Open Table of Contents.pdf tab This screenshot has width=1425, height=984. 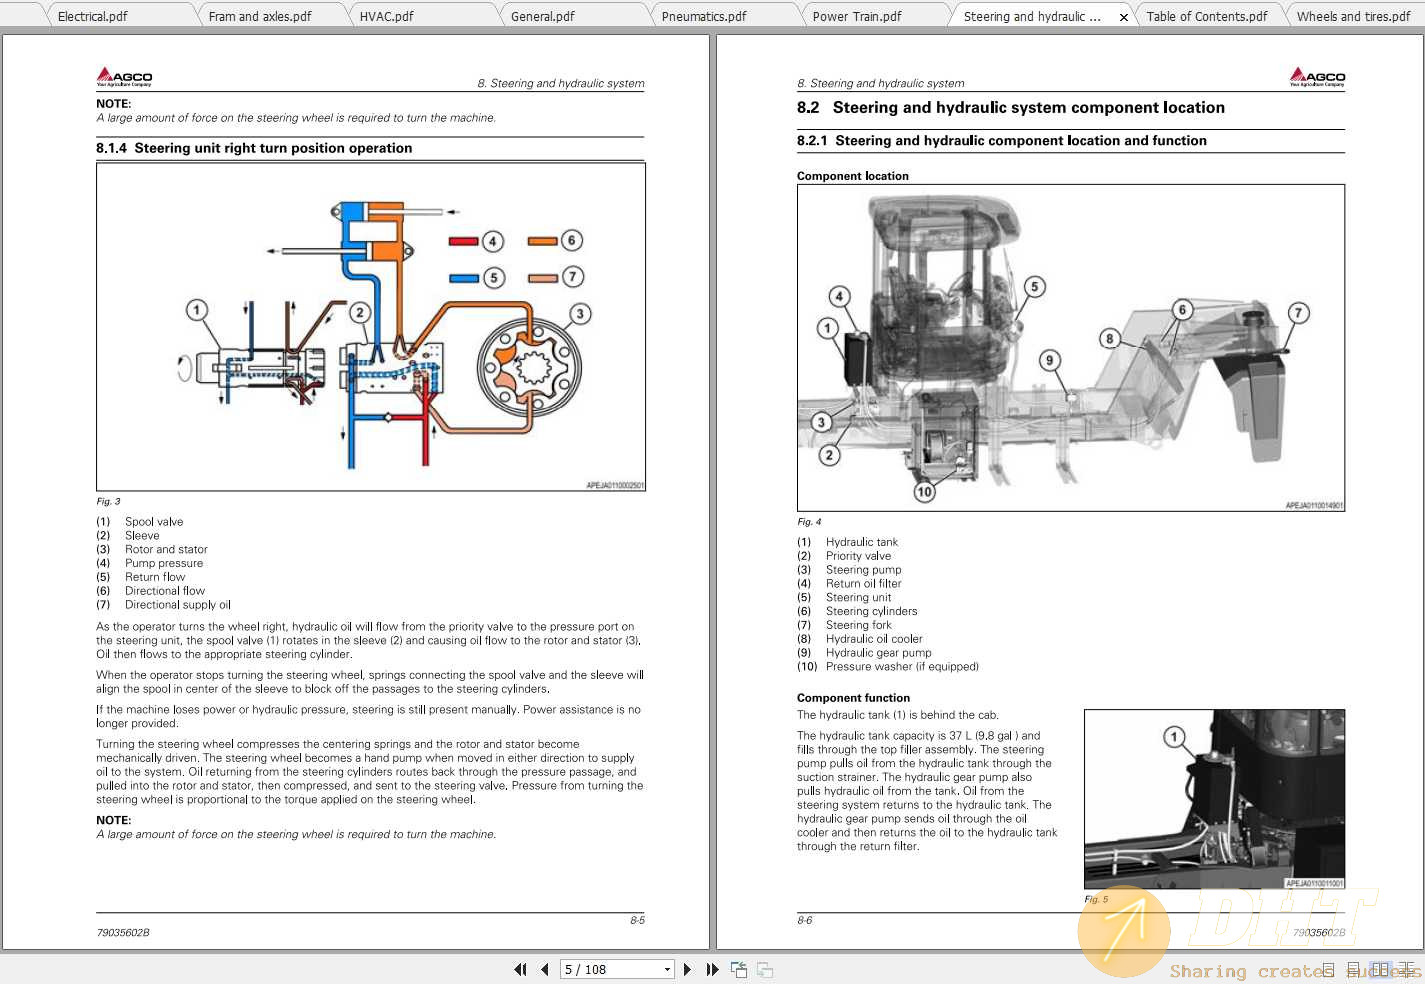(x=1206, y=16)
